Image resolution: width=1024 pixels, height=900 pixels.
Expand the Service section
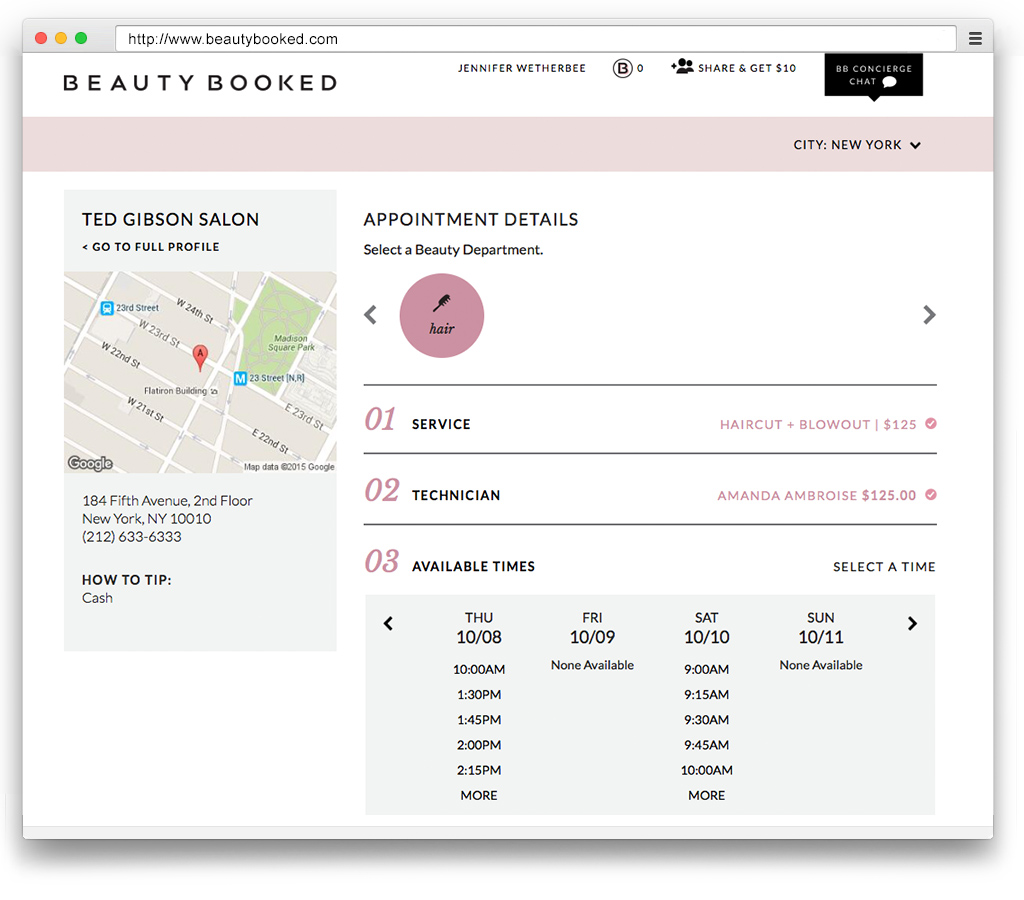point(650,419)
